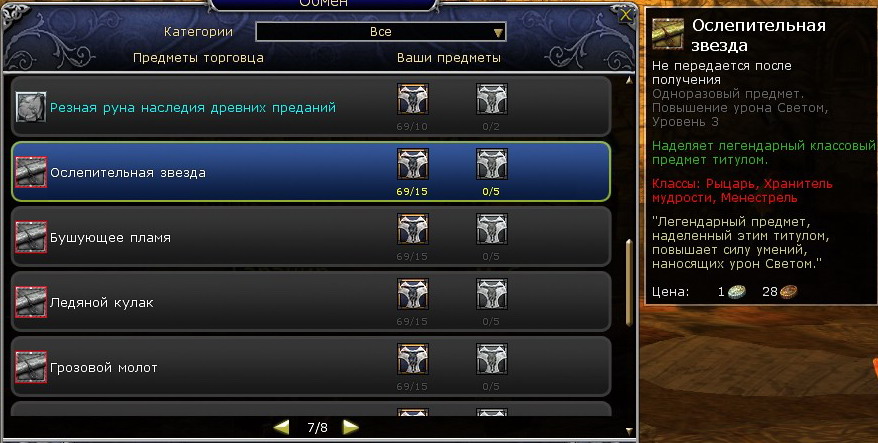Close the Обмен barter window
878x443 pixels.
tap(625, 15)
